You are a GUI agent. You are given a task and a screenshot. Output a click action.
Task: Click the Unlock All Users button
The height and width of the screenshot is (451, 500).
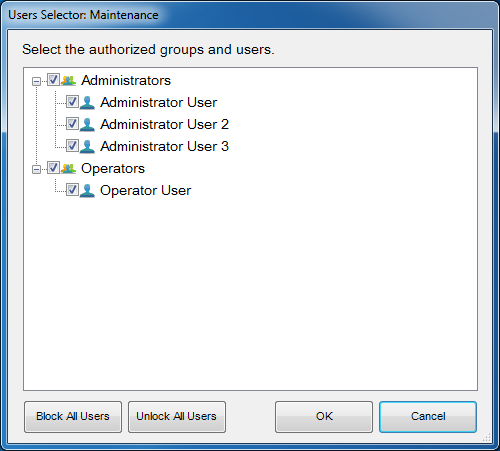pyautogui.click(x=177, y=417)
